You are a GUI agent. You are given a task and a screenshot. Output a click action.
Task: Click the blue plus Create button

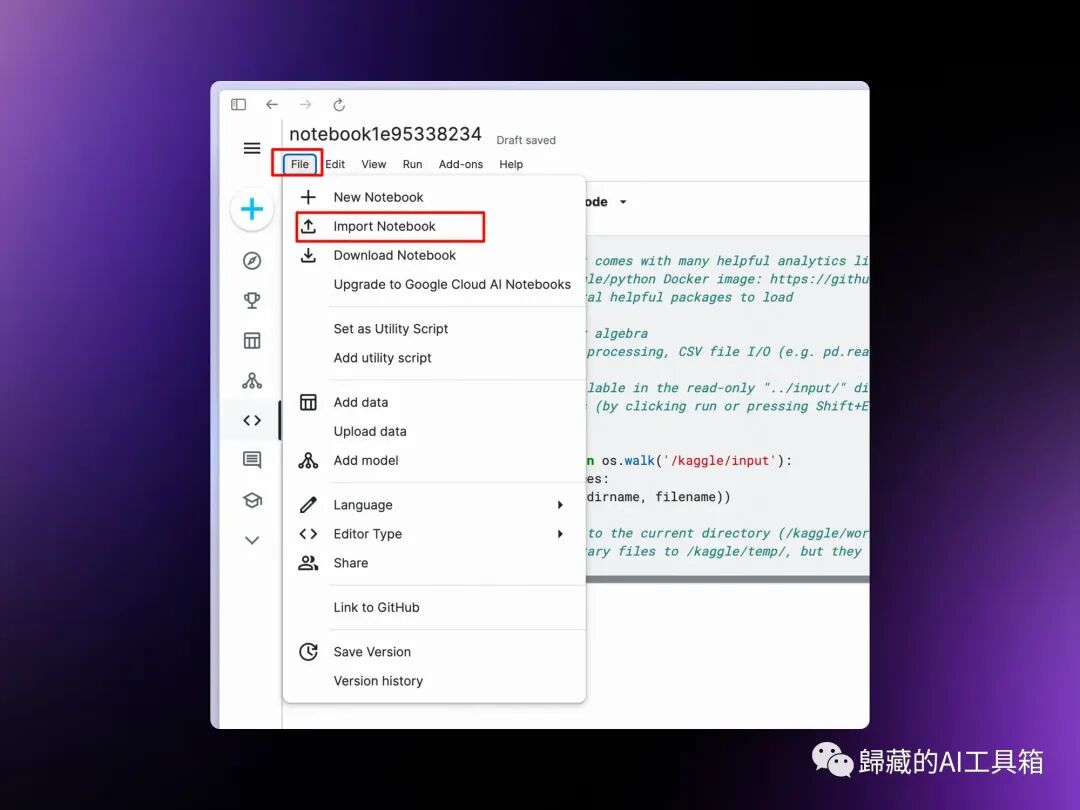click(x=252, y=209)
